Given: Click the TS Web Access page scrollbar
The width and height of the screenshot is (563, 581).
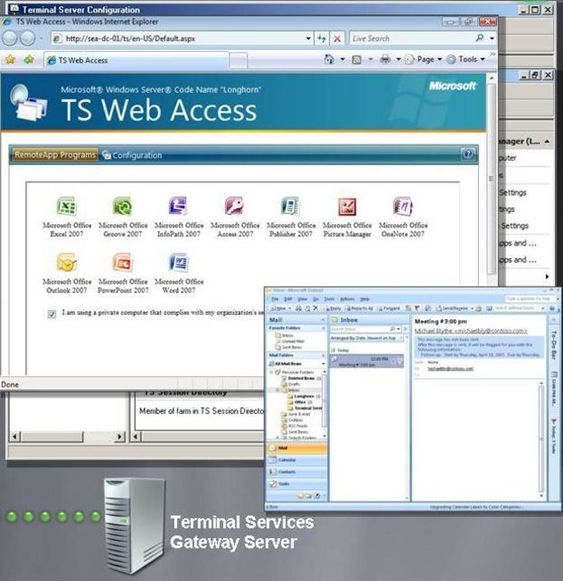Looking at the screenshot, I should tap(491, 178).
